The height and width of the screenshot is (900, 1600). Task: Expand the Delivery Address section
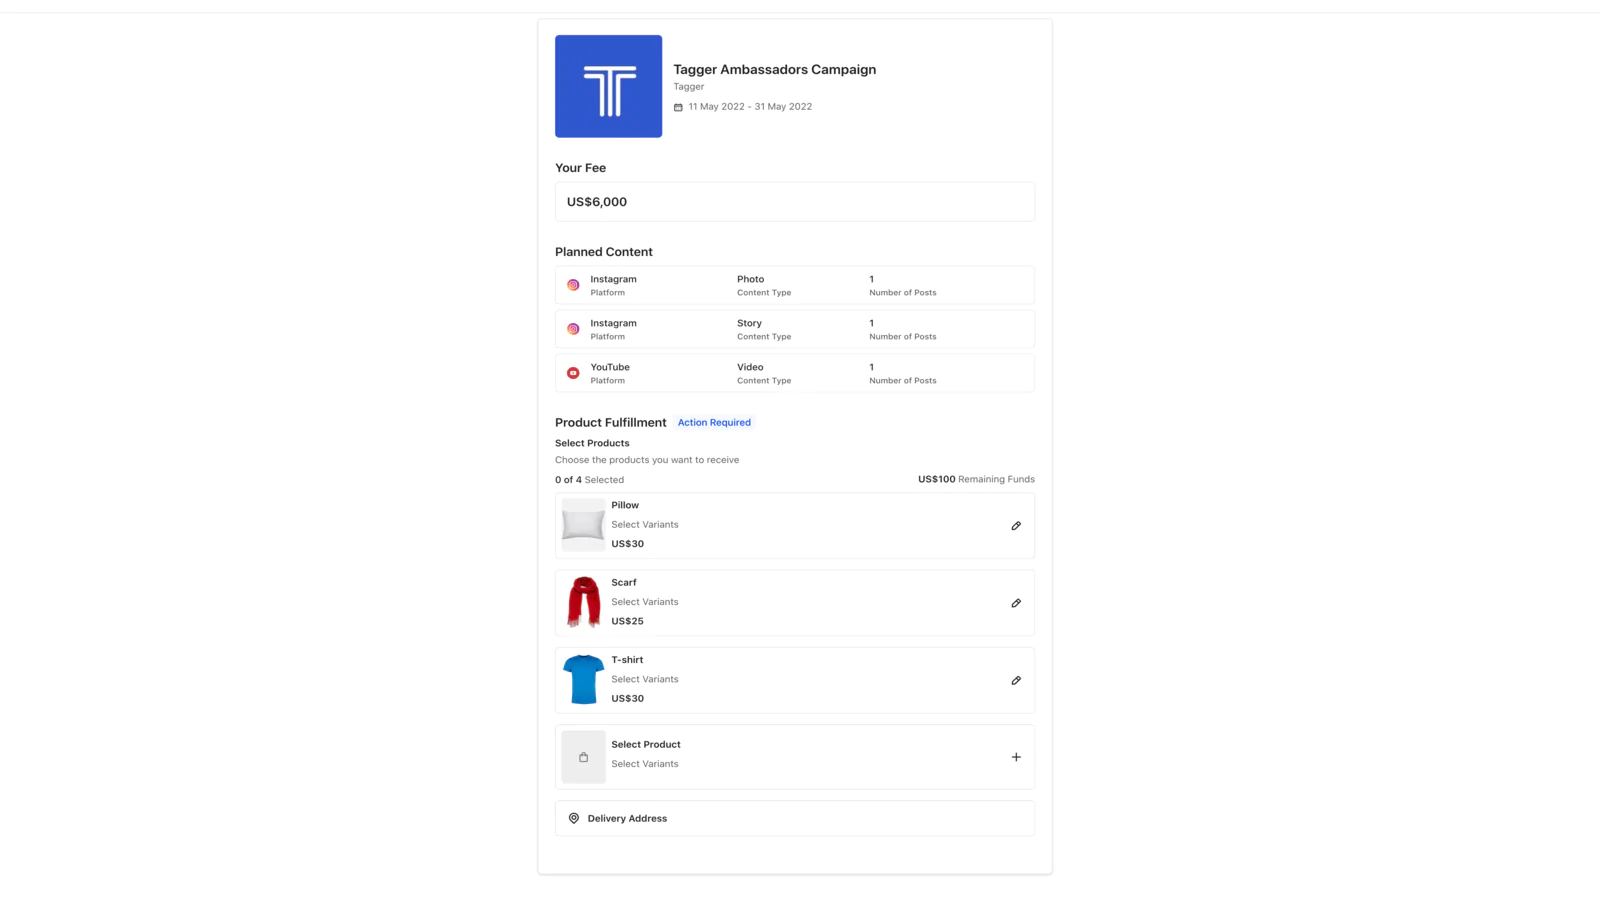click(x=795, y=818)
